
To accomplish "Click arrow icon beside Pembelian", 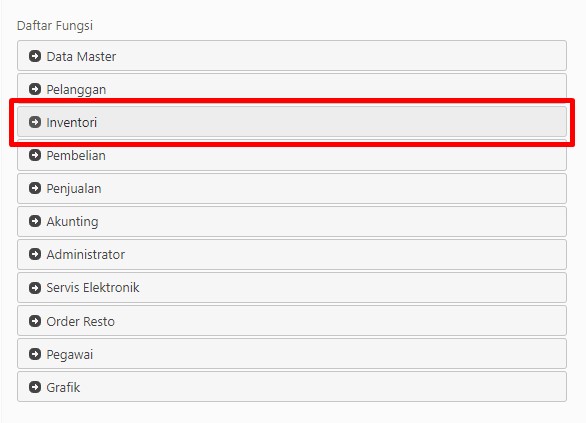I will coord(35,155).
